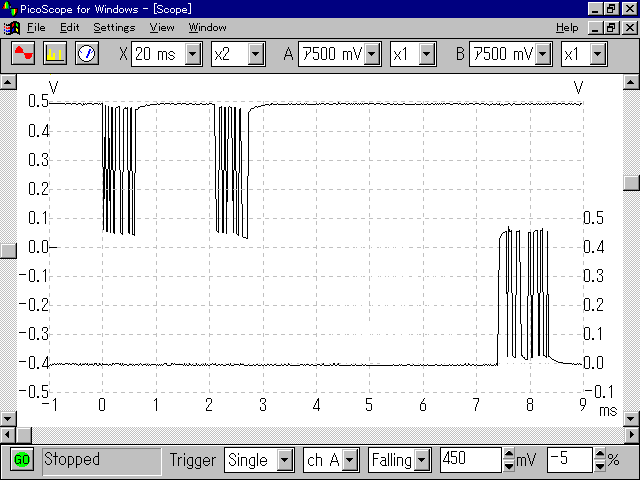Increase trigger threshold mV with up arrow

(x=509, y=454)
